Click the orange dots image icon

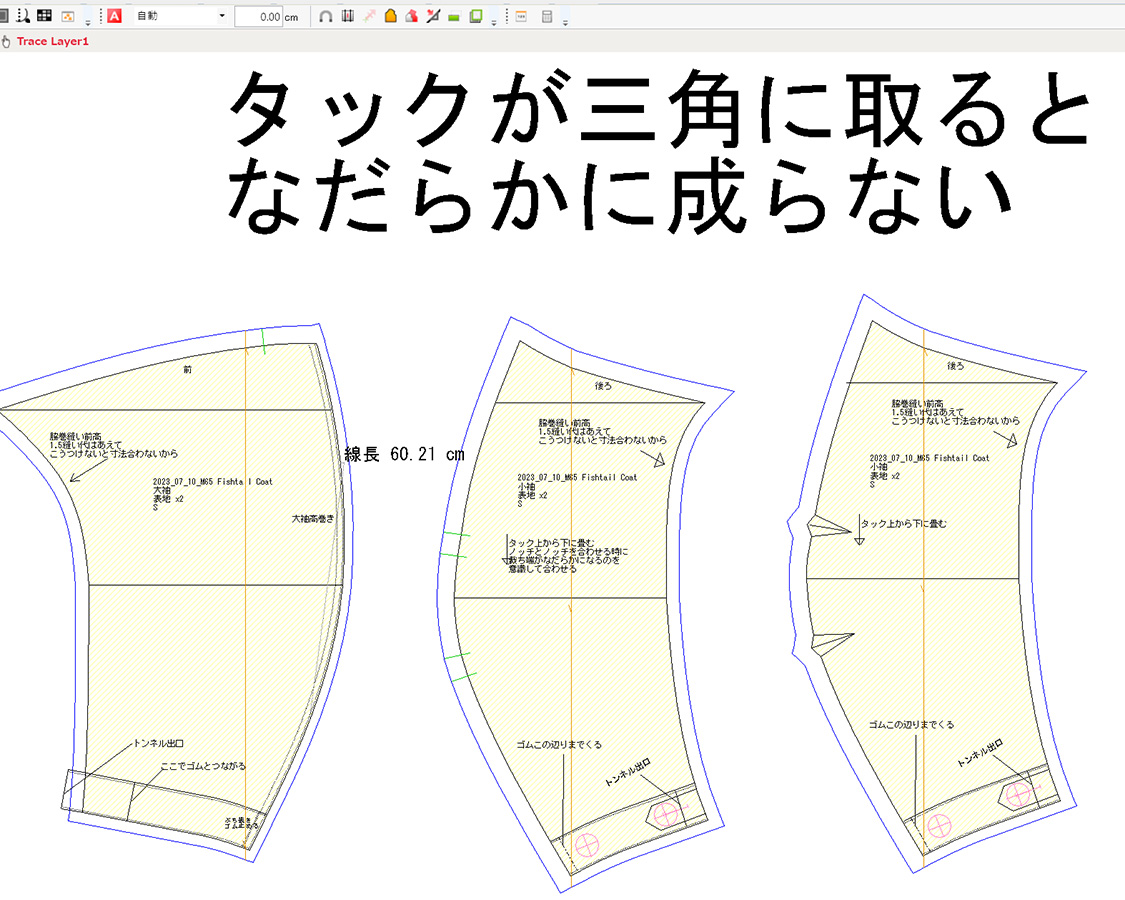68,17
